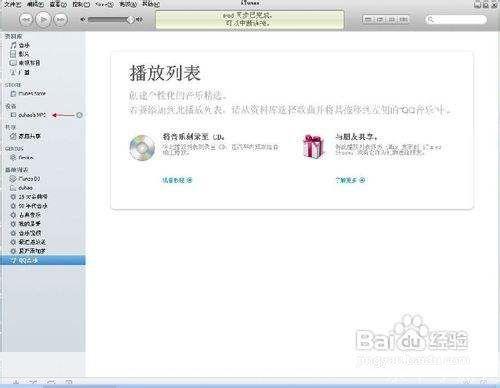Switch to album list view button

tap(380, 19)
